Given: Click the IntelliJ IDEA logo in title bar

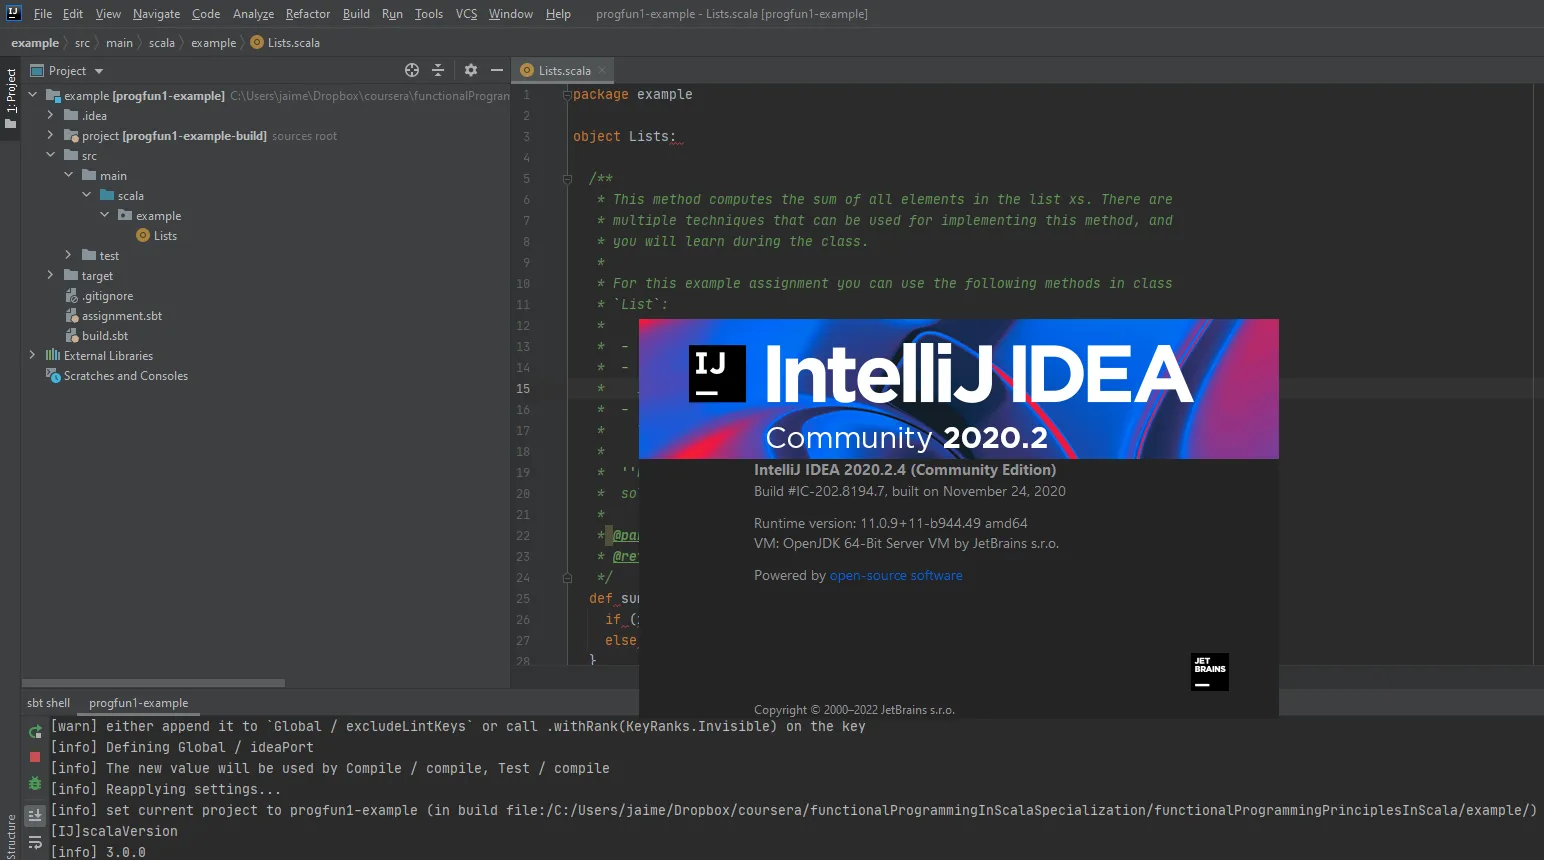Looking at the screenshot, I should coord(14,13).
